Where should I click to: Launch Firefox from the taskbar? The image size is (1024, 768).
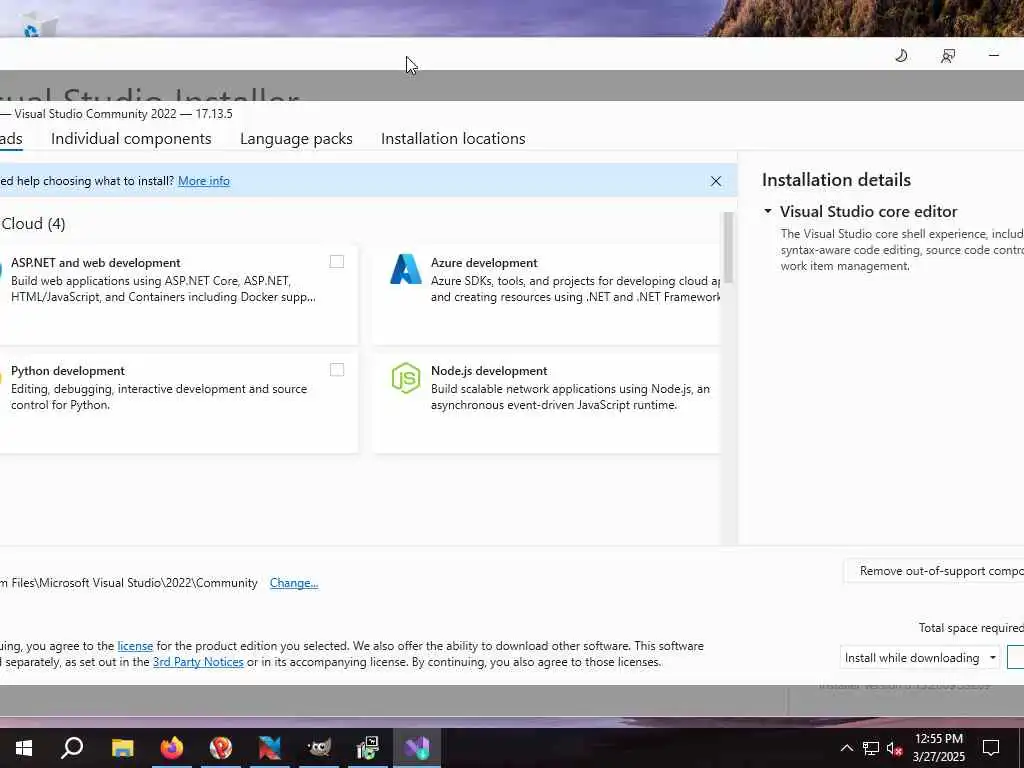[172, 748]
